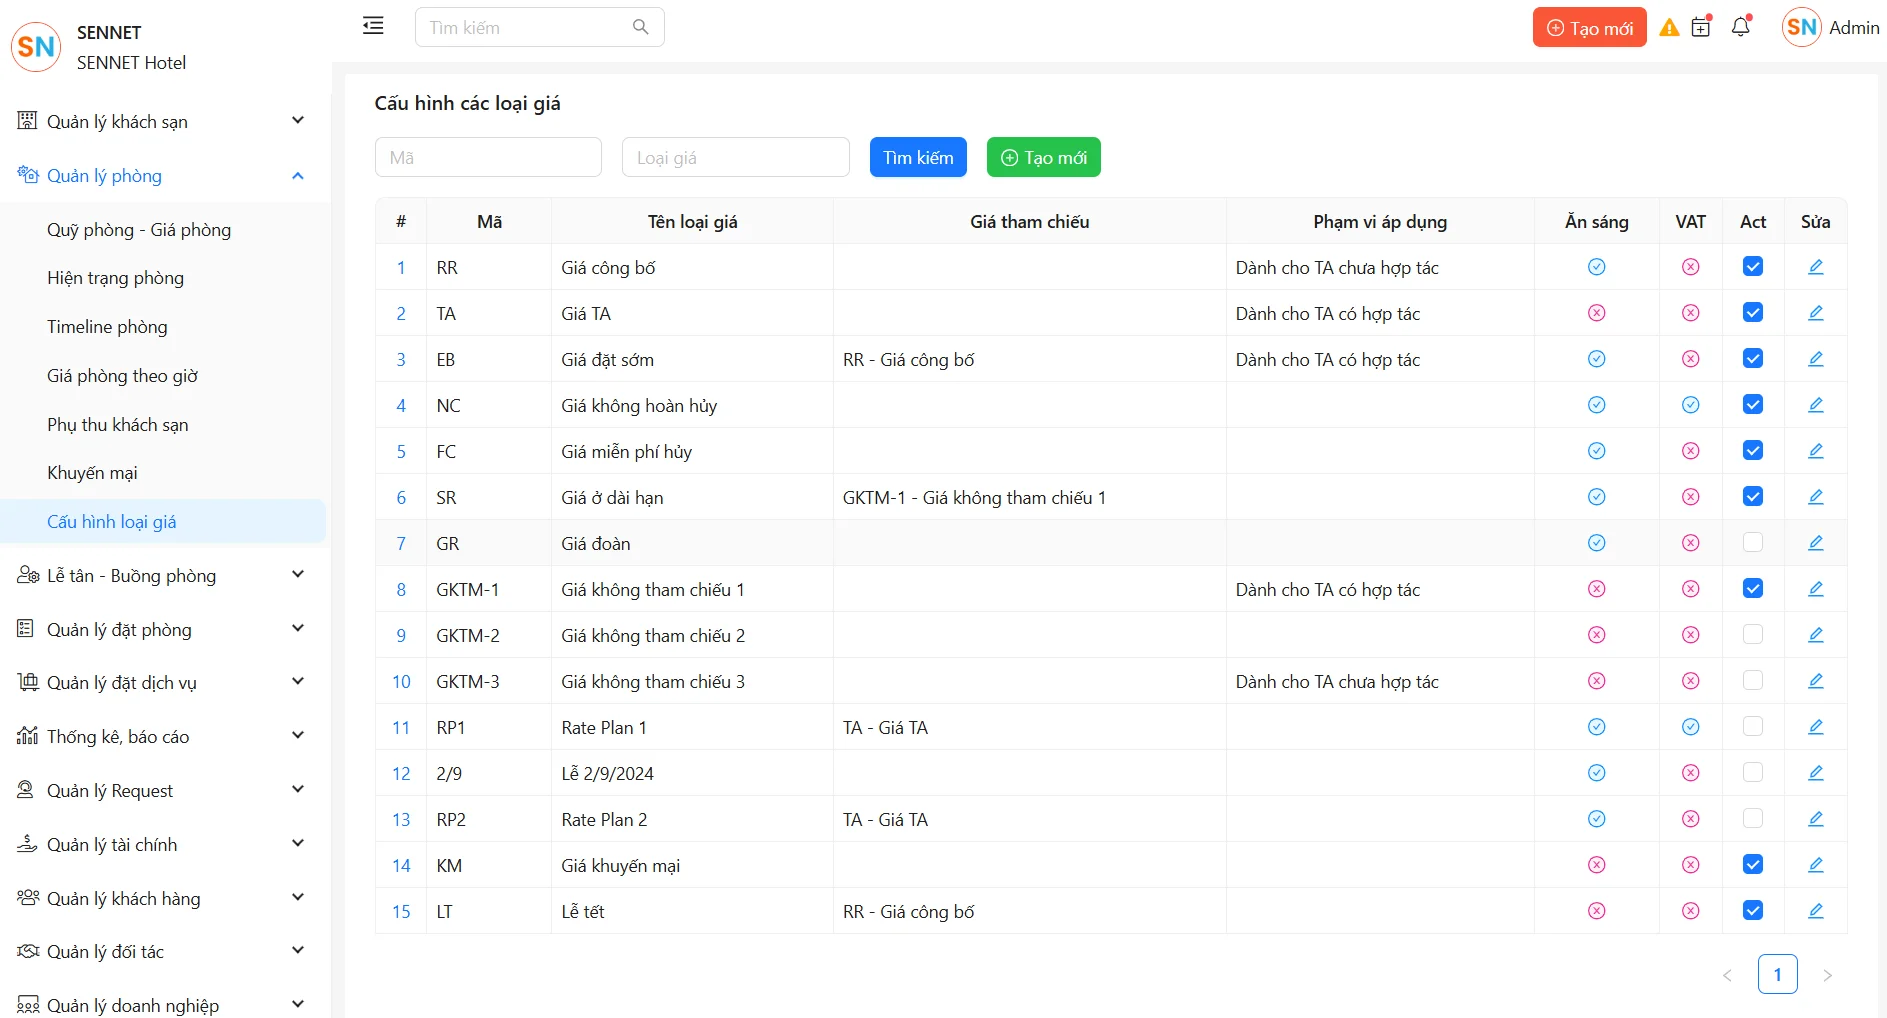
Task: Click the edit pencil for the Lễ tết row
Action: [1815, 911]
